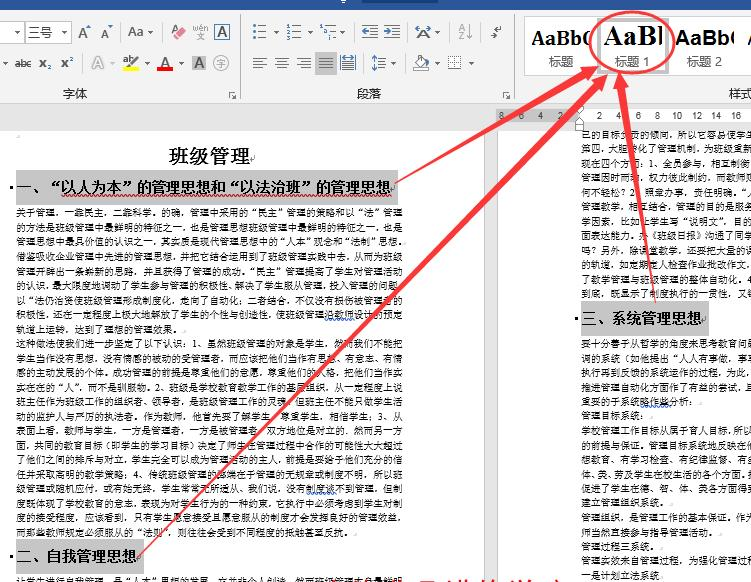Apply the red font color
This screenshot has width=751, height=582.
pyautogui.click(x=165, y=63)
